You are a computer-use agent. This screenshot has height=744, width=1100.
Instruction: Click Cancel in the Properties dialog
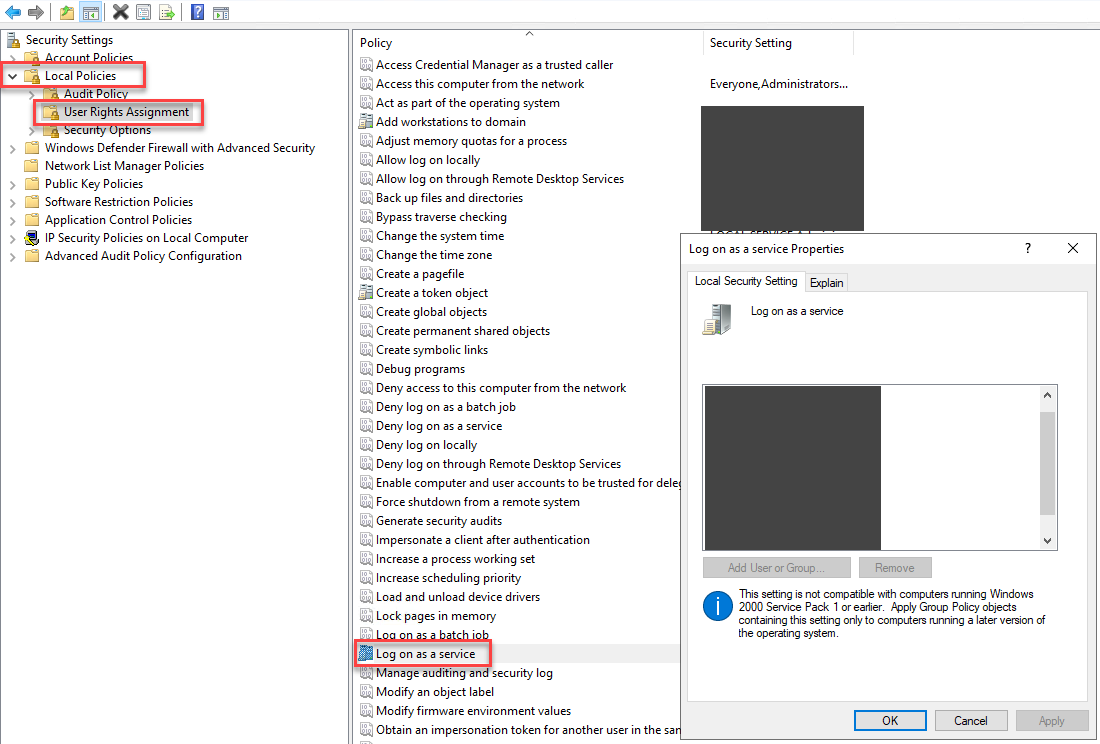tap(970, 720)
